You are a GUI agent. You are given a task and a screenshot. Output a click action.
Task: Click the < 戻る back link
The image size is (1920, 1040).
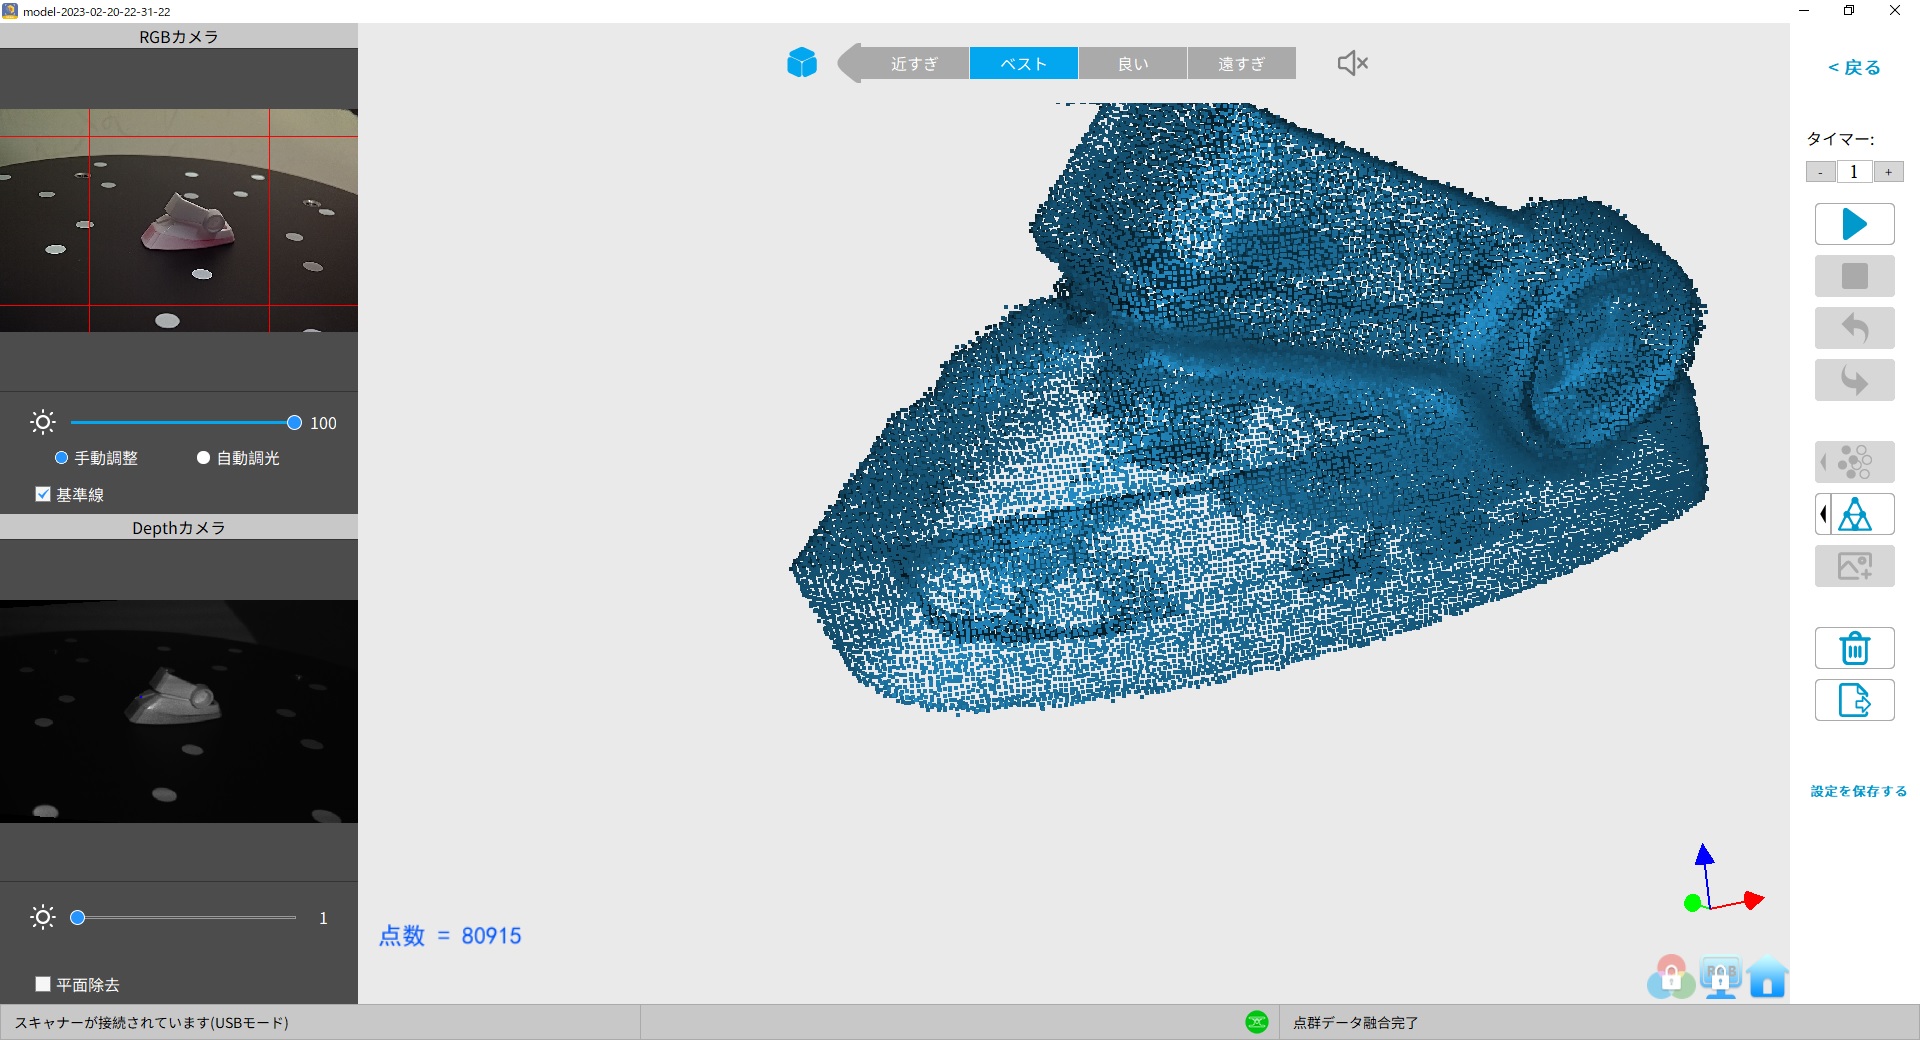[x=1853, y=67]
